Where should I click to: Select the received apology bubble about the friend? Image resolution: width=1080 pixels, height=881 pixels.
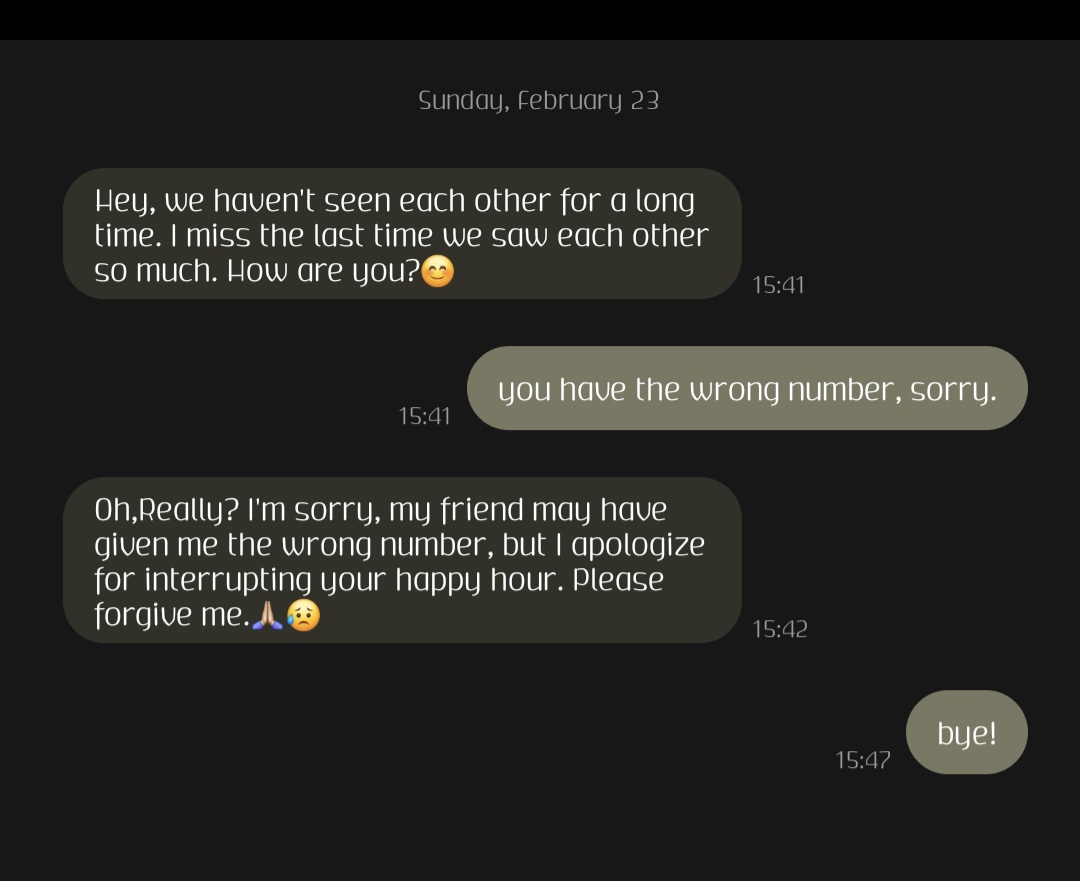coord(402,560)
